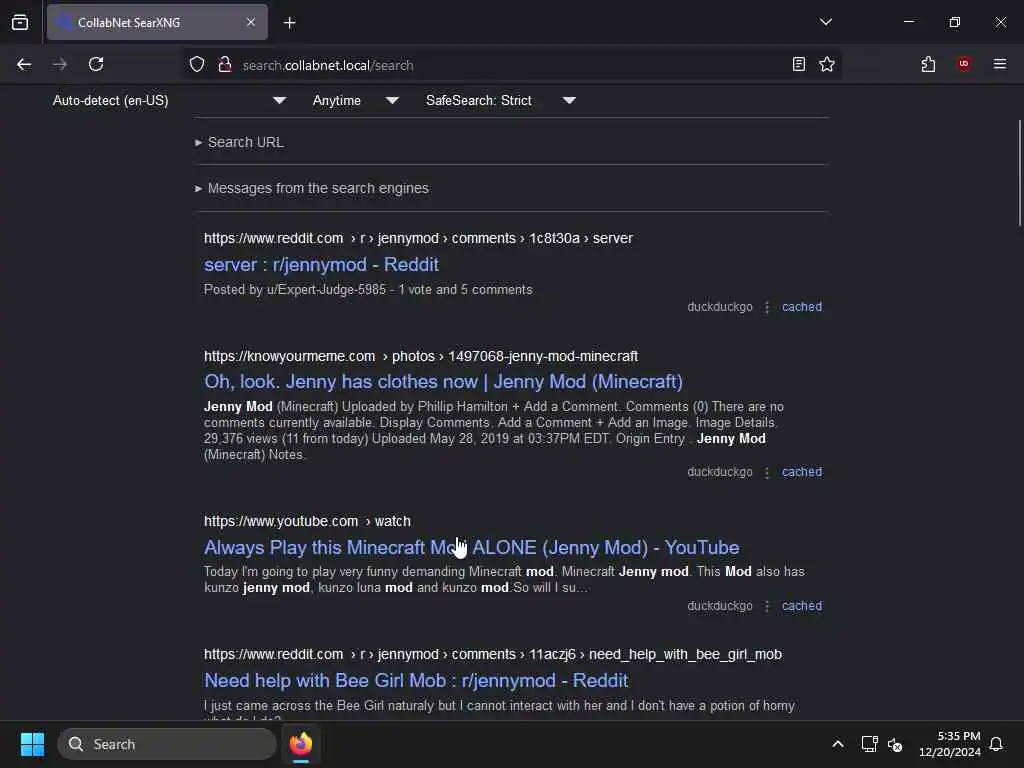Image resolution: width=1024 pixels, height=768 pixels.
Task: Click the tracking protection shield icon
Action: [197, 64]
